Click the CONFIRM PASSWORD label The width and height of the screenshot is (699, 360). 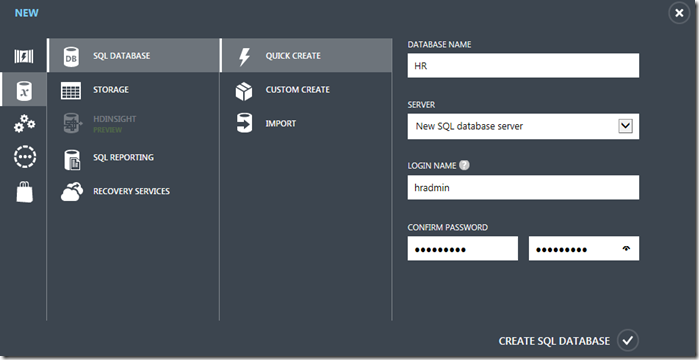point(448,227)
